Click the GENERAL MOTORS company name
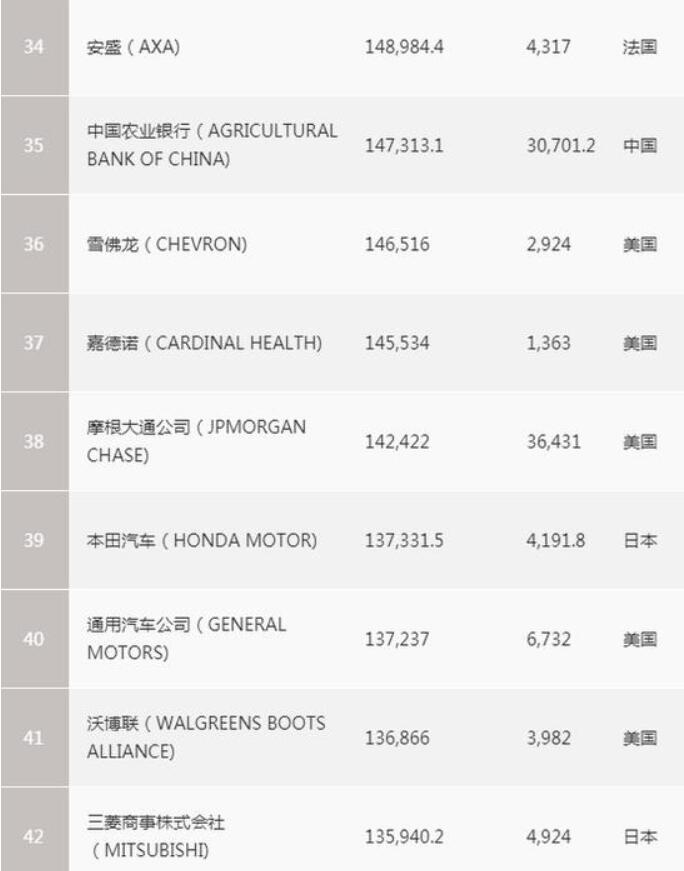The height and width of the screenshot is (871, 684). [186, 638]
